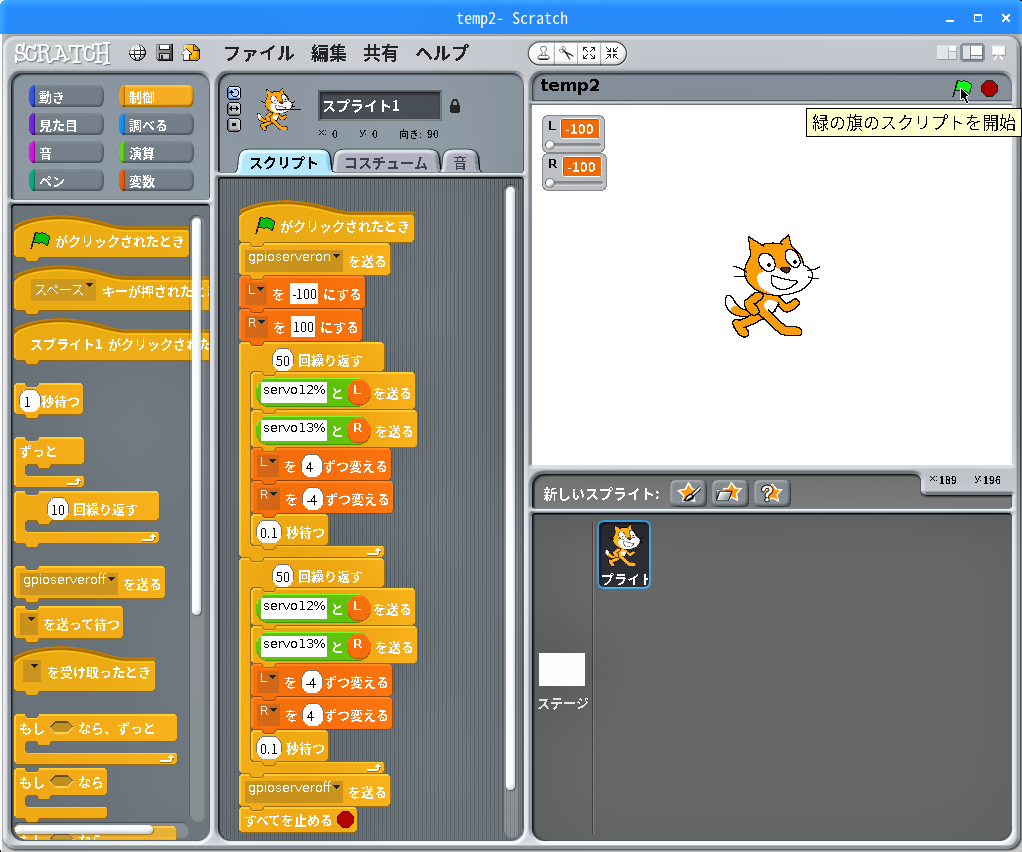Paint a new sprite
1022x852 pixels.
[688, 493]
